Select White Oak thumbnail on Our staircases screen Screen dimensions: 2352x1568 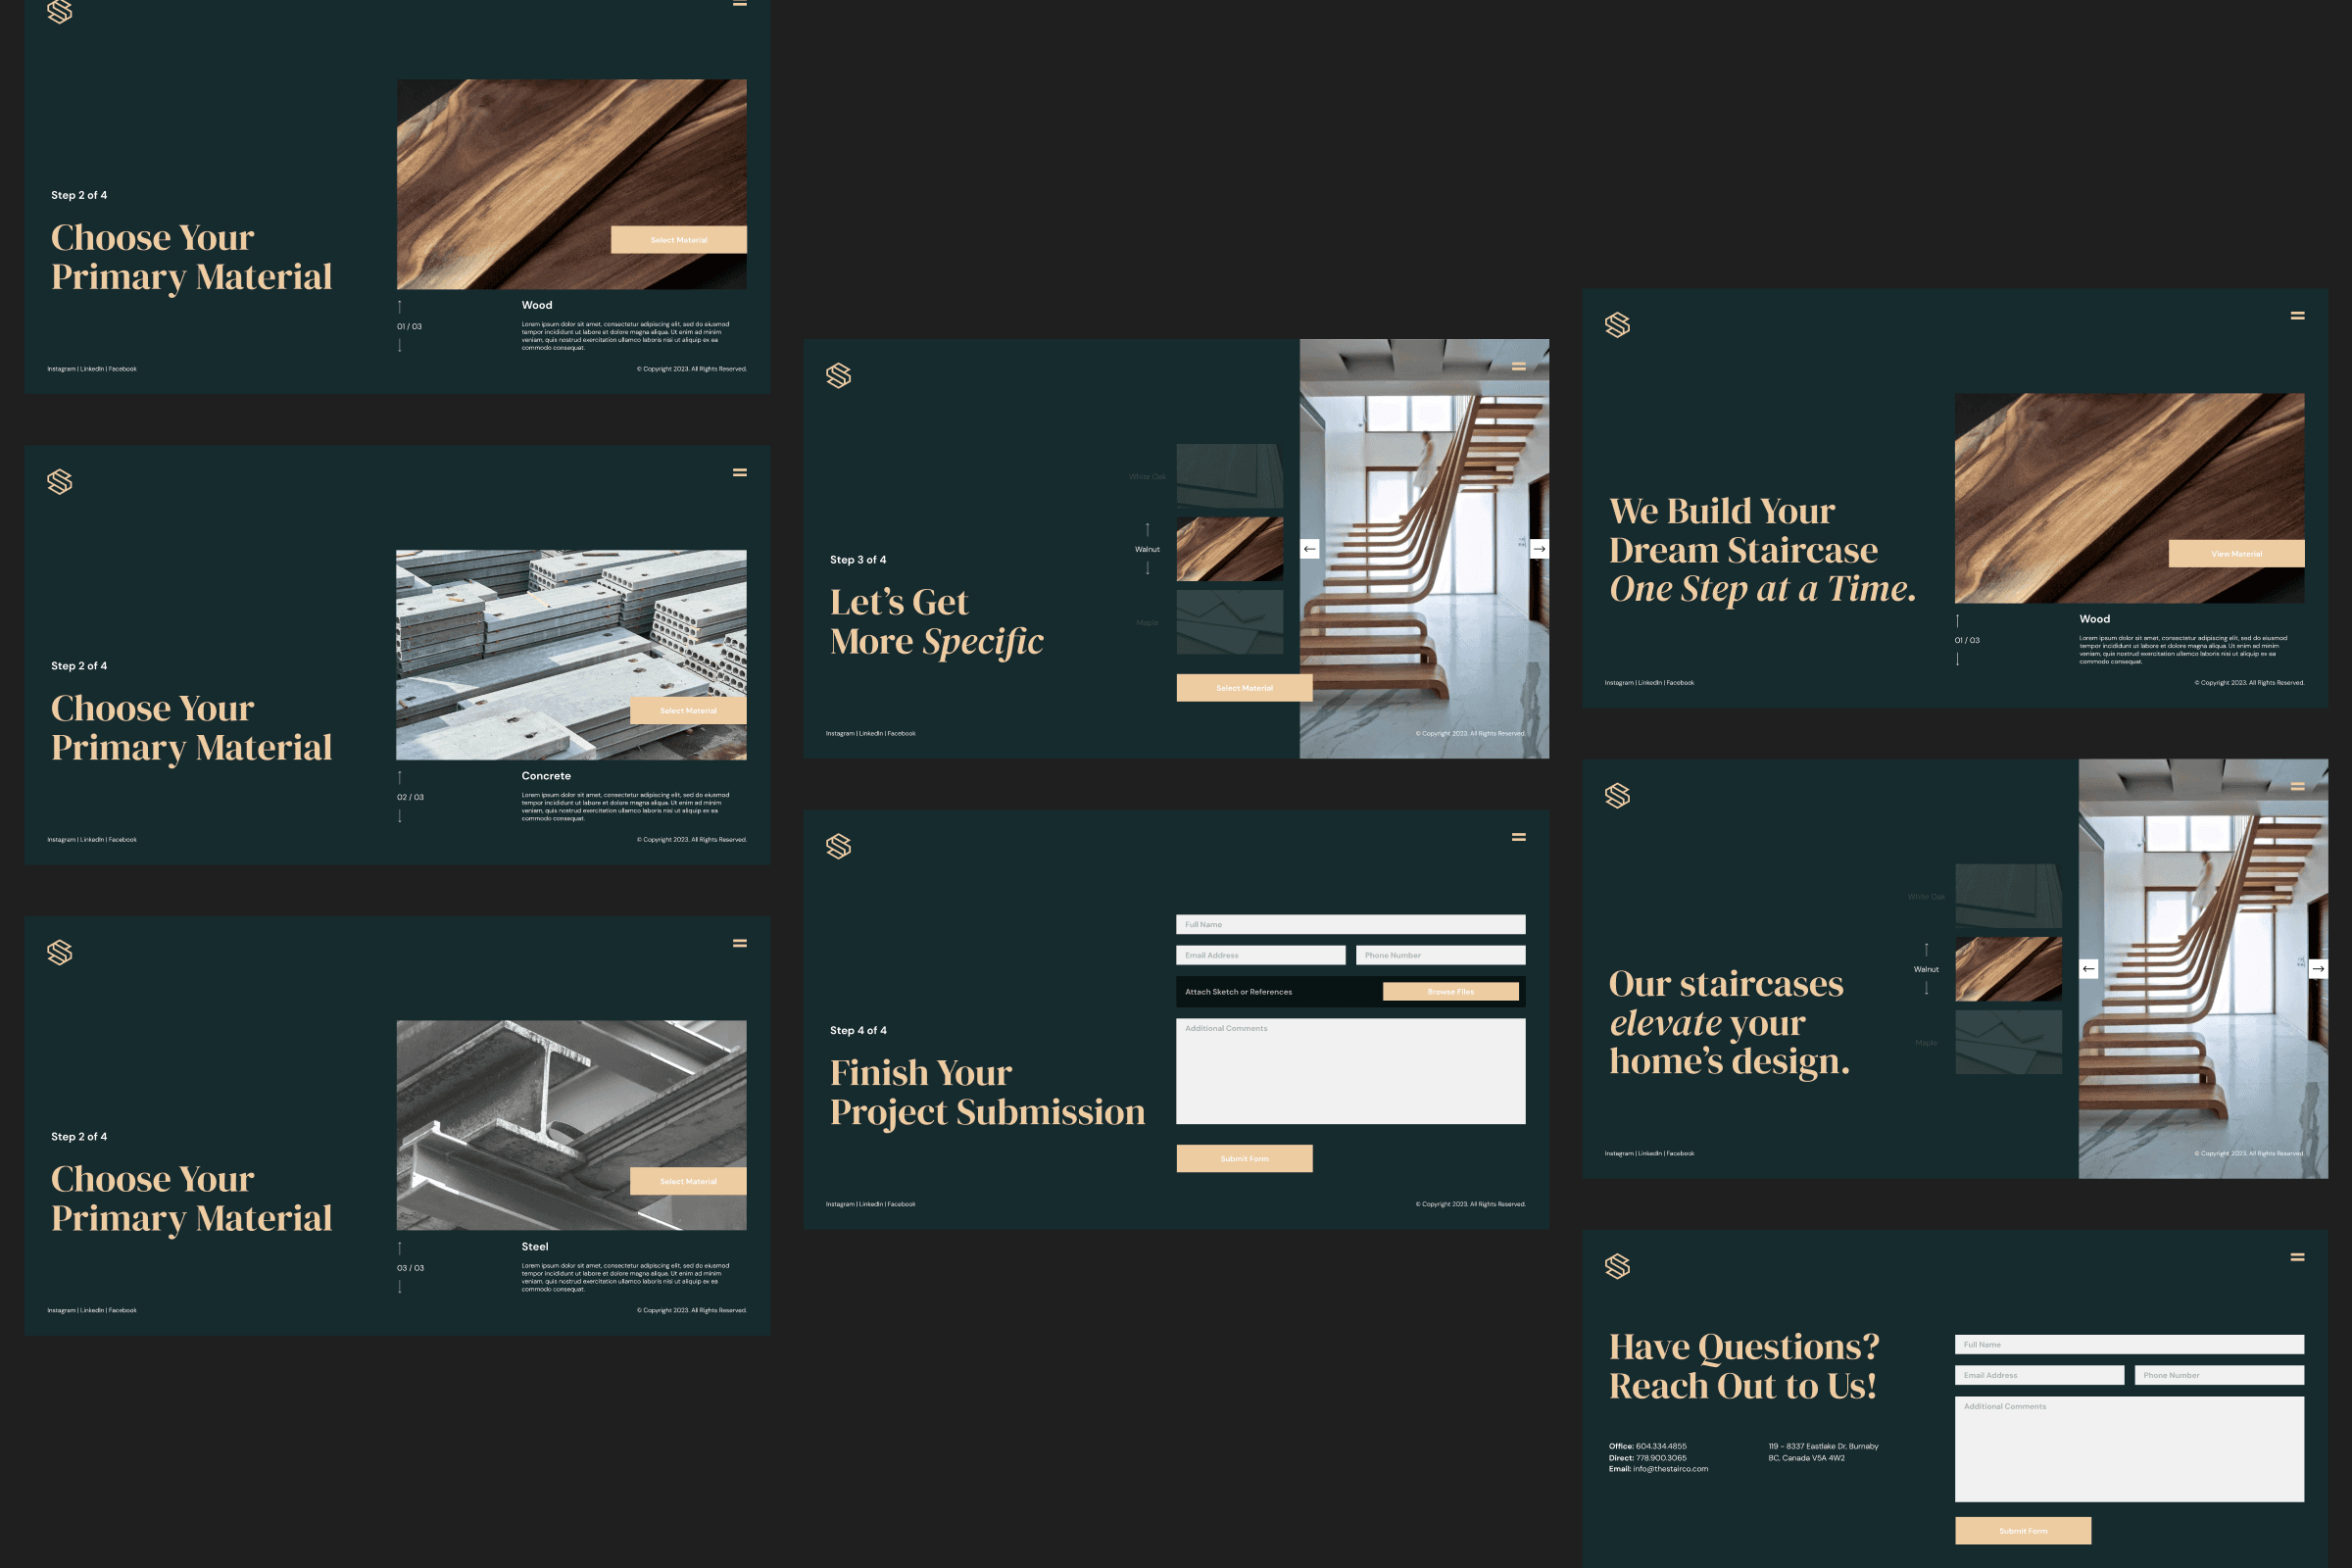(x=2008, y=896)
